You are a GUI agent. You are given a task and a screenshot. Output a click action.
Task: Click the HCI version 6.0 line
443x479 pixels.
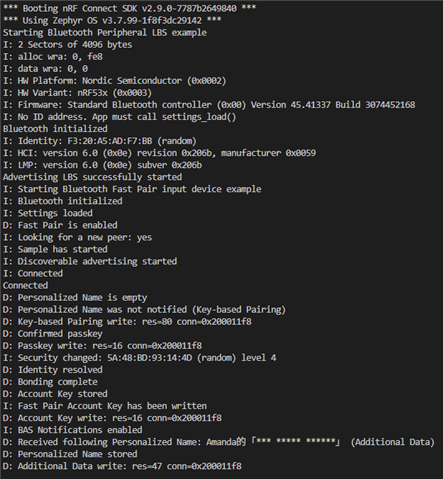point(159,153)
